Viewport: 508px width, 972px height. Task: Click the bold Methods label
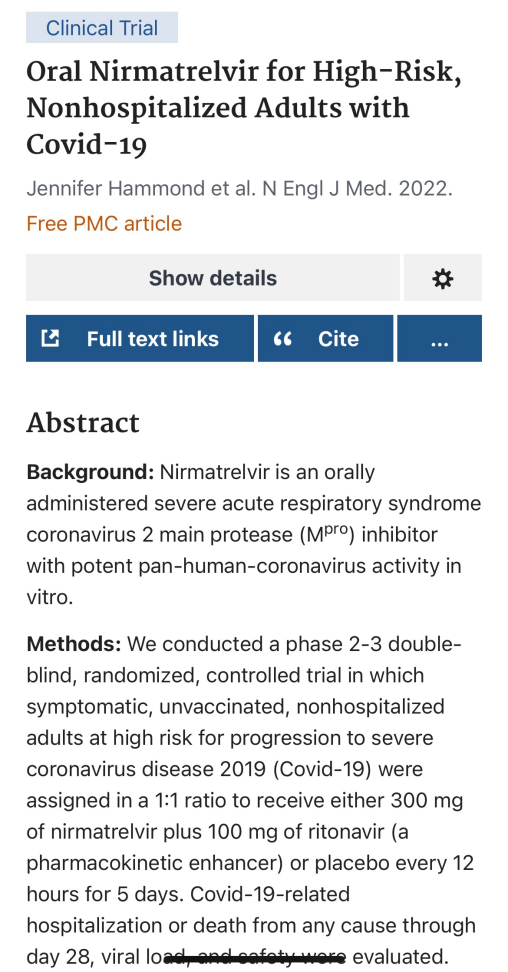[74, 644]
